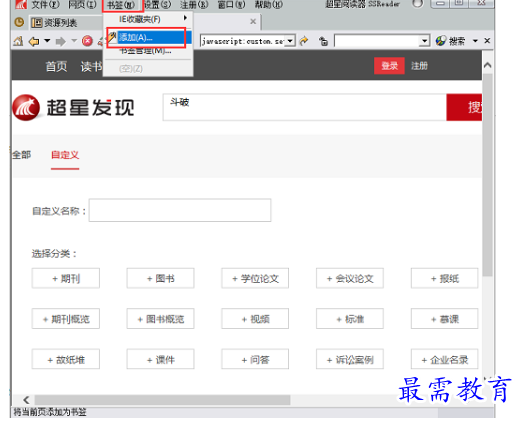This screenshot has width=520, height=421.
Task: Click the red stop loading icon
Action: click(x=87, y=41)
